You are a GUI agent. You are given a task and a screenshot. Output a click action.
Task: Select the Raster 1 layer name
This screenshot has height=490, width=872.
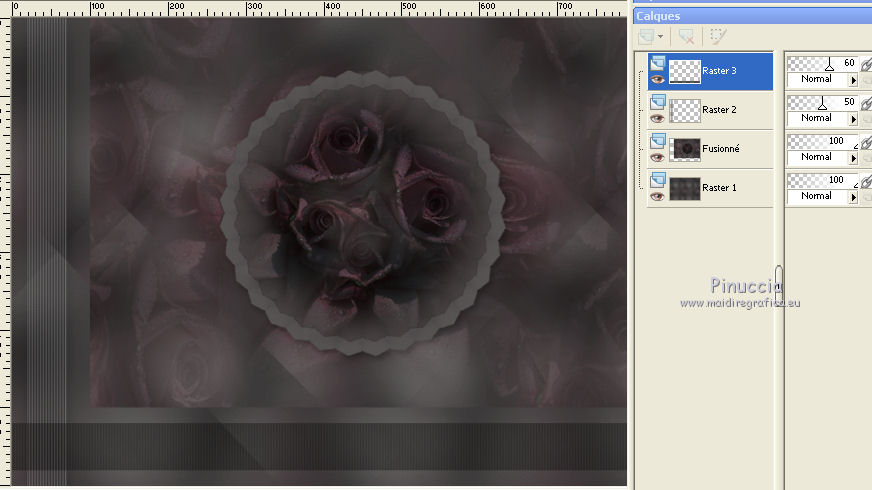(x=719, y=187)
